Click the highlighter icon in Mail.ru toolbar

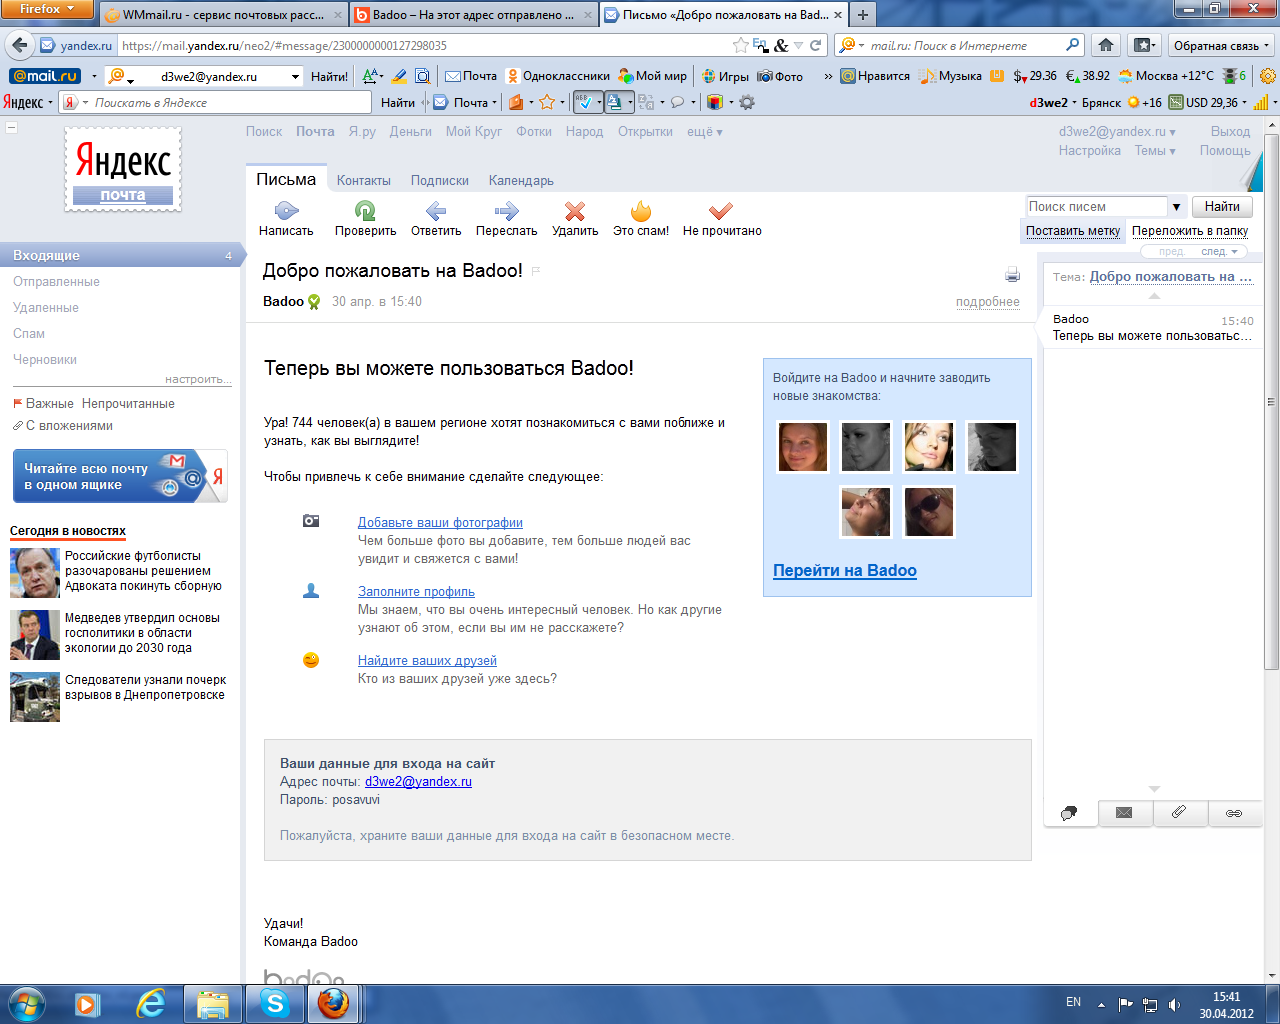click(x=399, y=76)
